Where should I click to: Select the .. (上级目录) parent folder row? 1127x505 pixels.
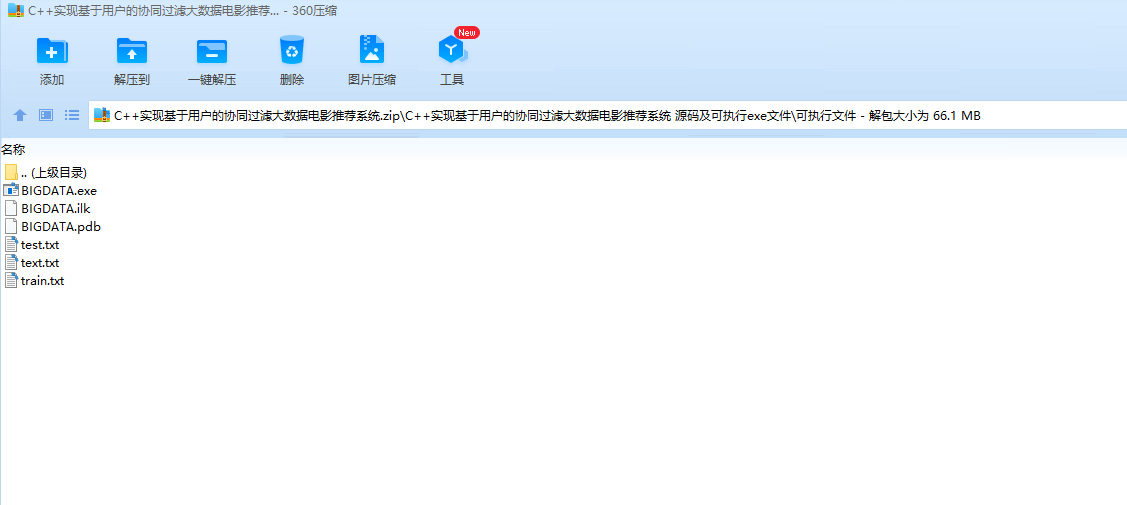pyautogui.click(x=46, y=172)
